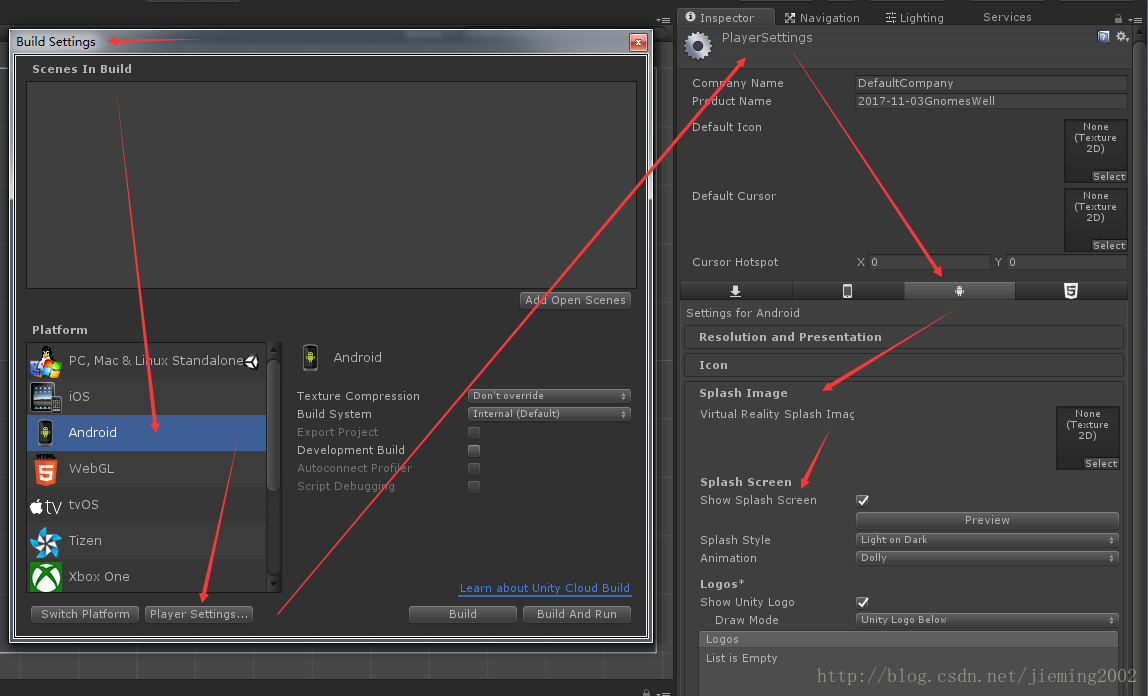Select the iOS platform row
1148x696 pixels.
point(146,397)
